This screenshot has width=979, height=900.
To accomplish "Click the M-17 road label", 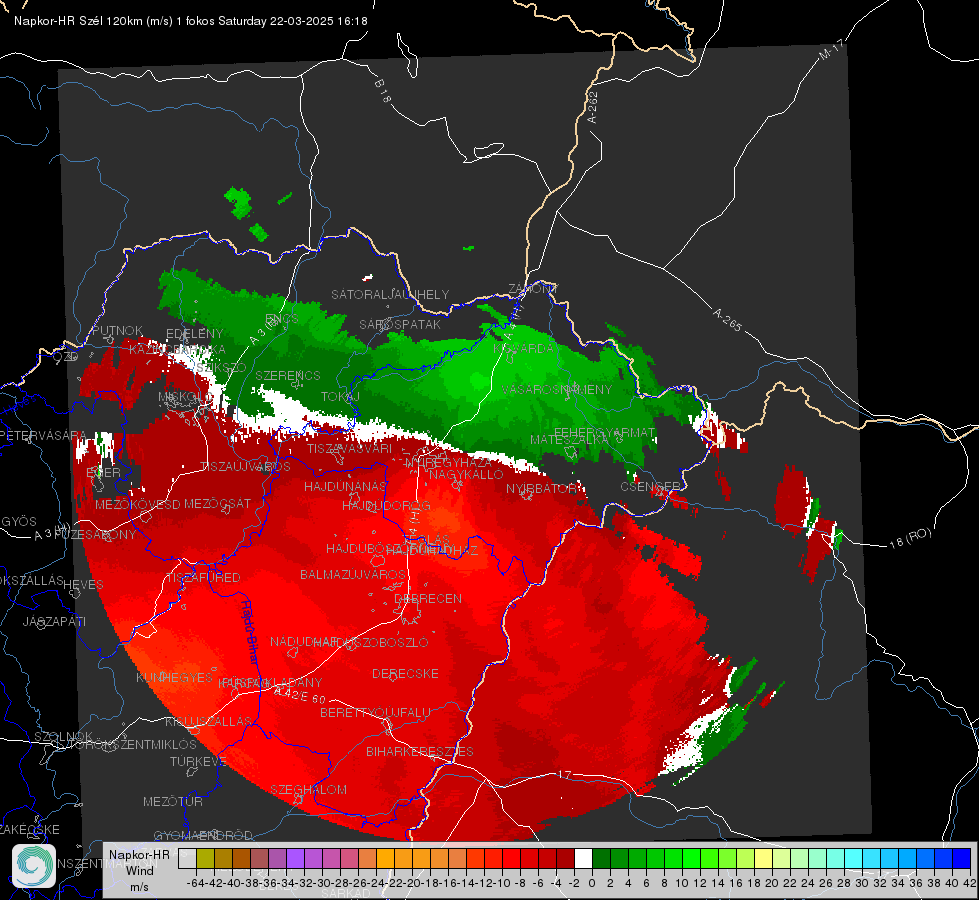I will point(832,49).
